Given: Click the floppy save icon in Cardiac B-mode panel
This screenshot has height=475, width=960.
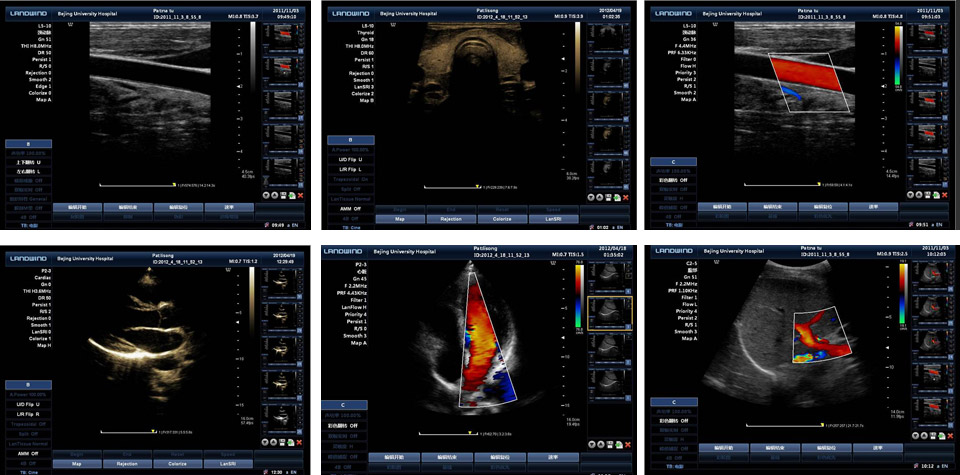Looking at the screenshot, I should click(x=282, y=442).
